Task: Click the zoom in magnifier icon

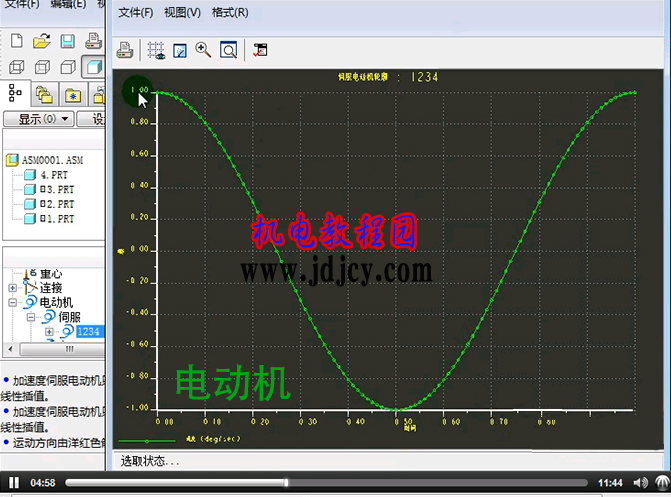Action: pos(203,50)
